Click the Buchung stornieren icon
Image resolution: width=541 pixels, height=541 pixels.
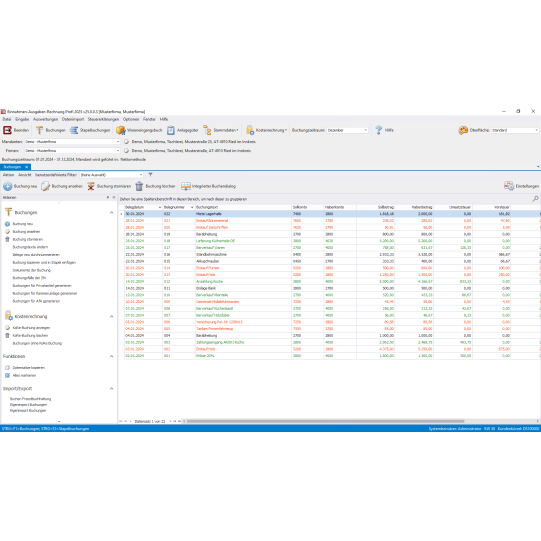click(91, 186)
